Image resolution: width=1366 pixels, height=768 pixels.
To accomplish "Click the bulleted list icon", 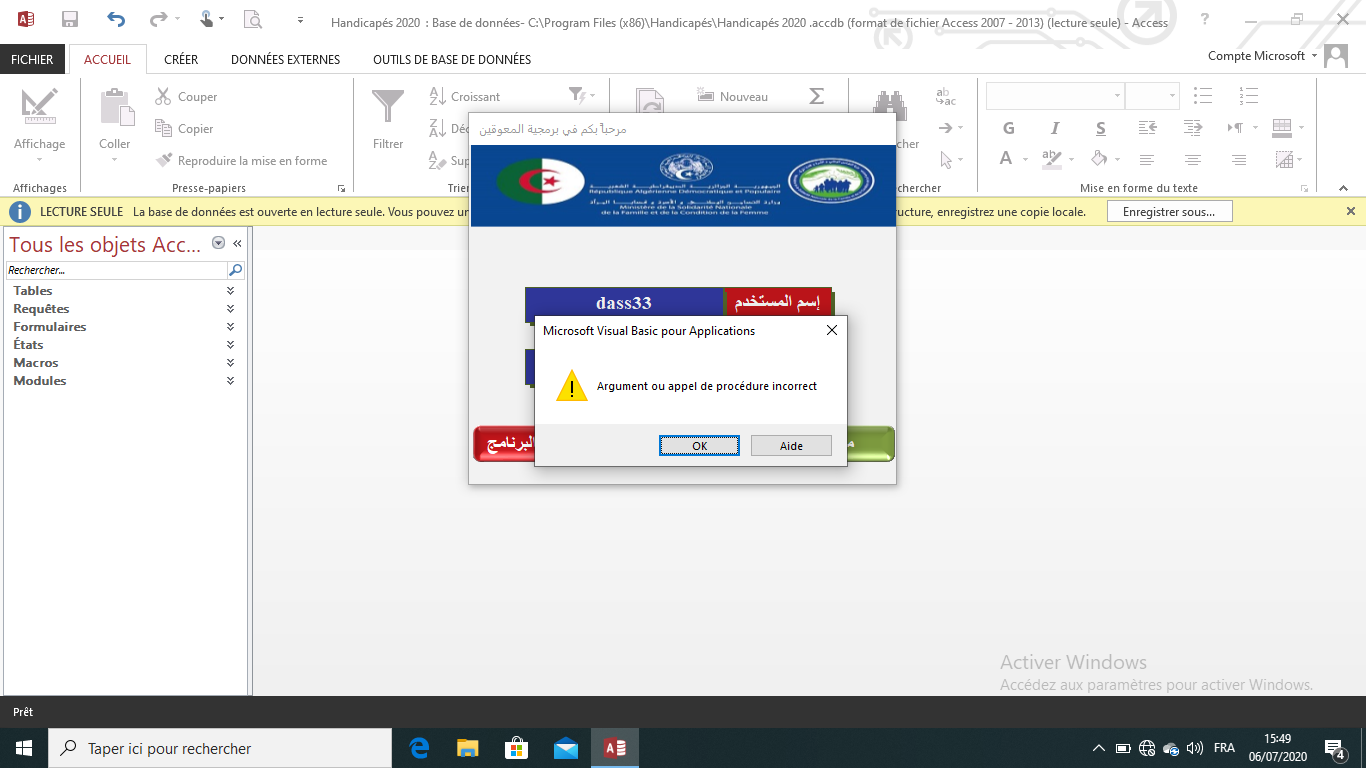I will [x=1203, y=96].
